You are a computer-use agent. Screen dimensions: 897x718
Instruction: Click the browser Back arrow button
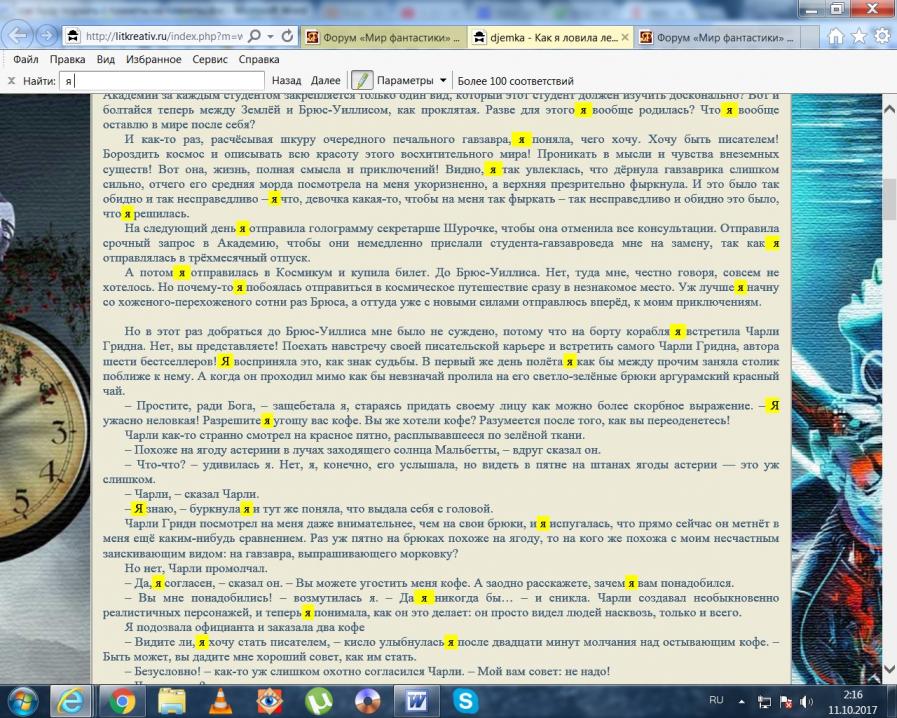(x=19, y=35)
